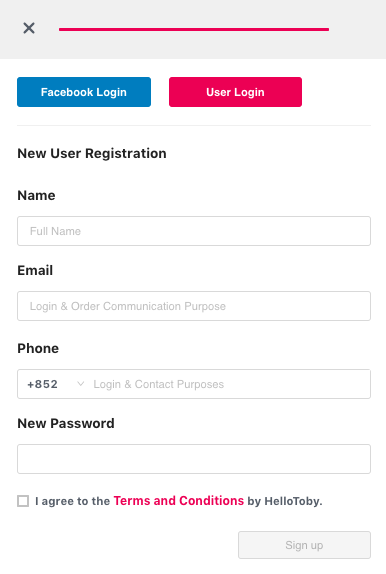Click the Name field label
Viewport: 386px width, 574px height.
pos(36,195)
